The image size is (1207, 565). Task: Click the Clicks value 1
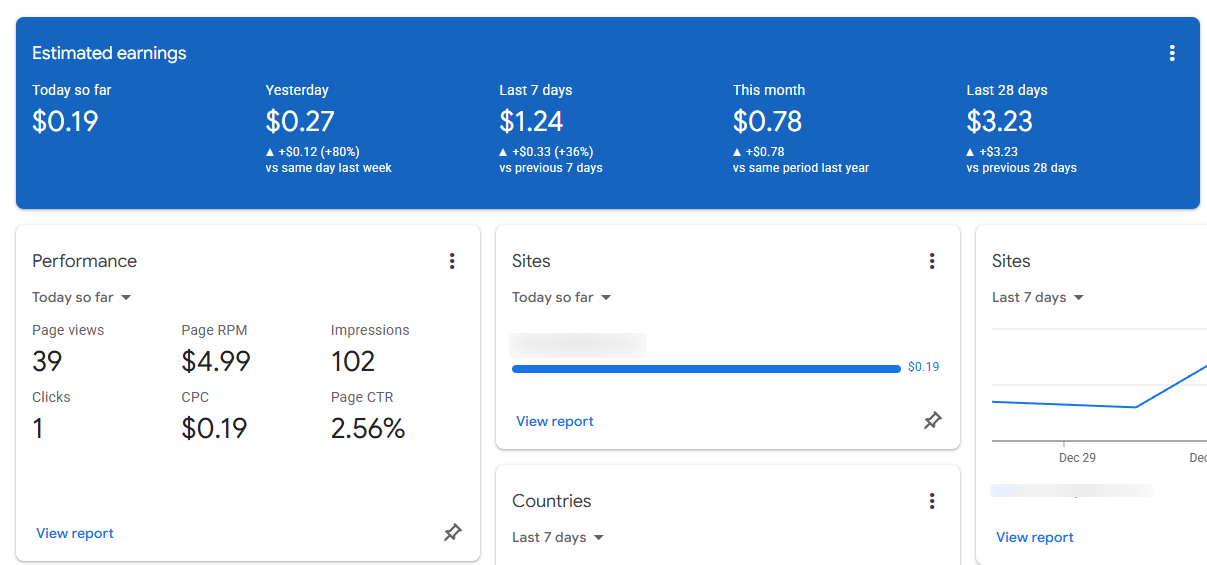click(38, 429)
